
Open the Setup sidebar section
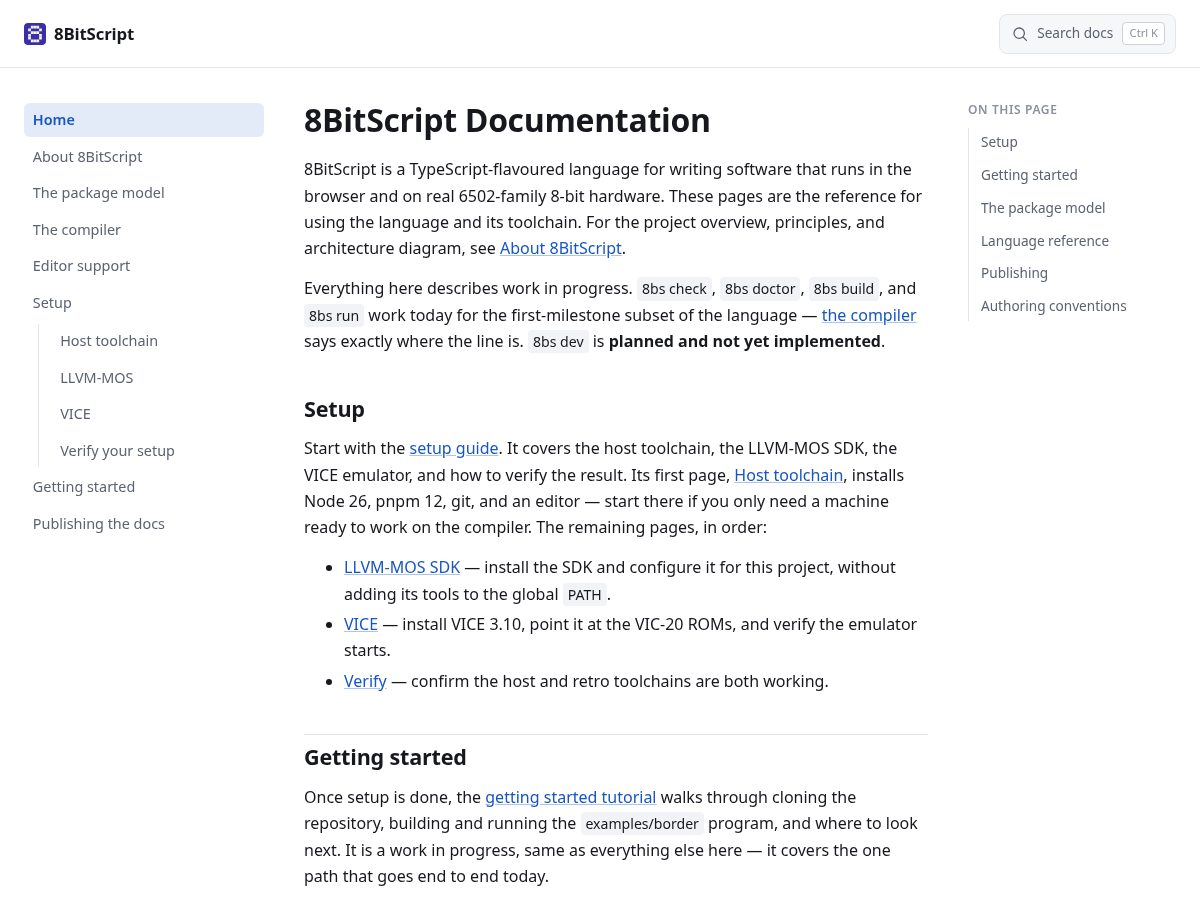(144, 303)
